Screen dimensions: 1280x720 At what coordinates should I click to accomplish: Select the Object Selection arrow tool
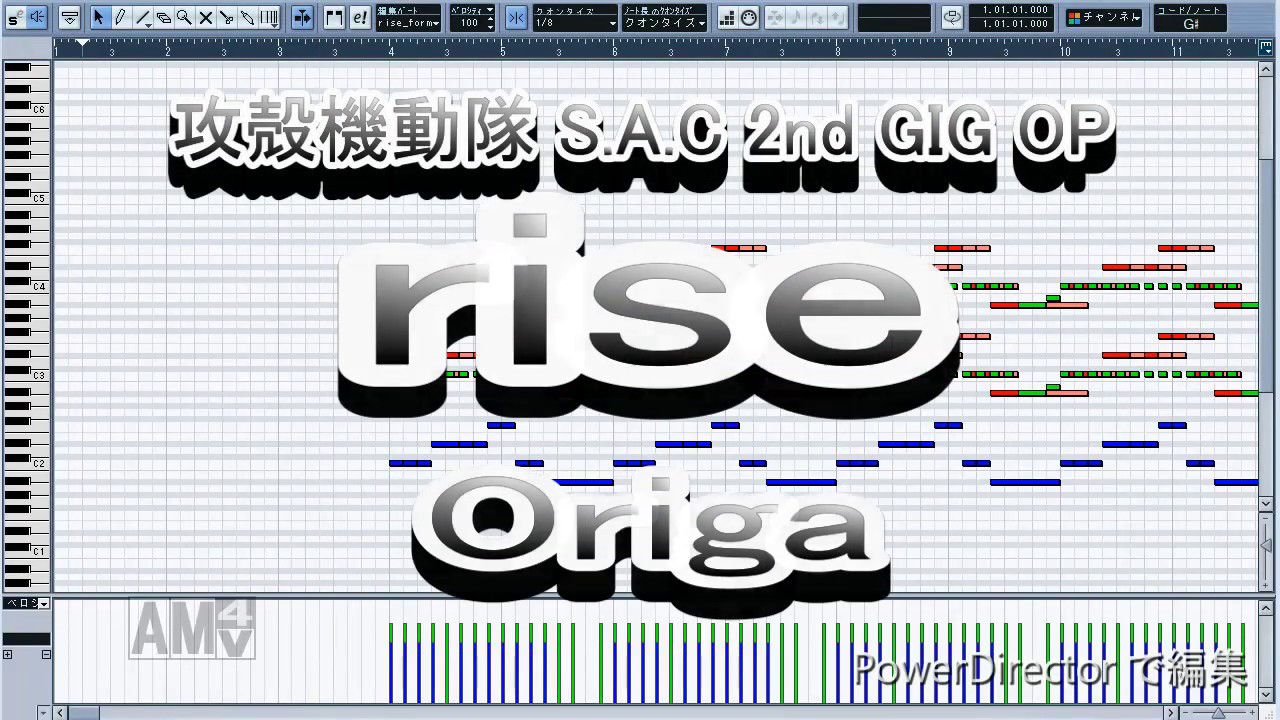point(99,17)
